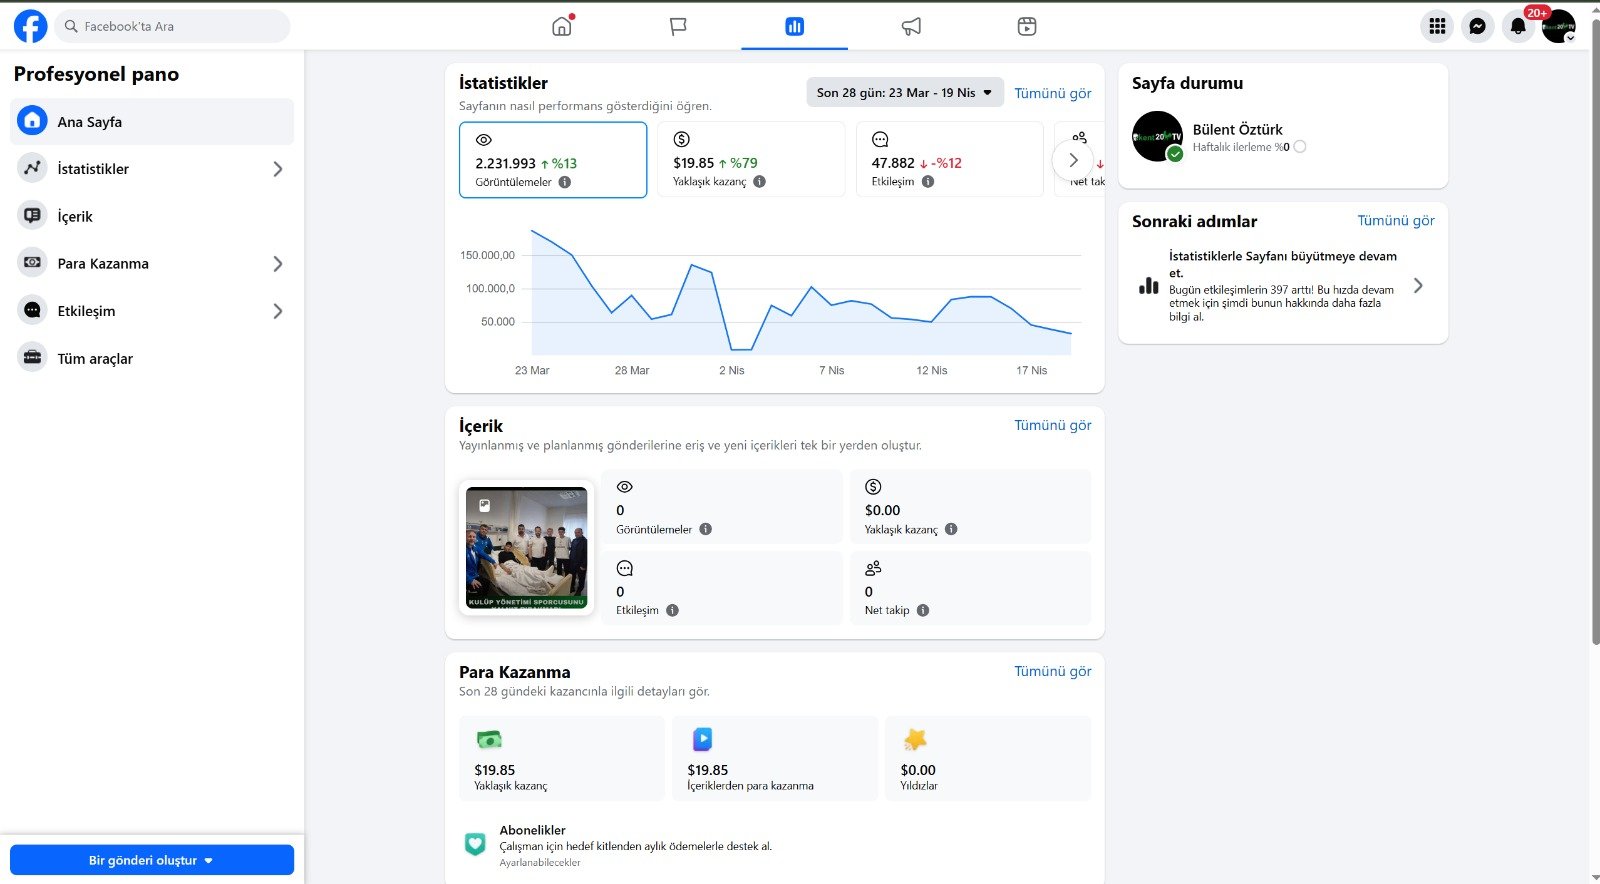
Task: Open the Pages flag icon
Action: [678, 26]
